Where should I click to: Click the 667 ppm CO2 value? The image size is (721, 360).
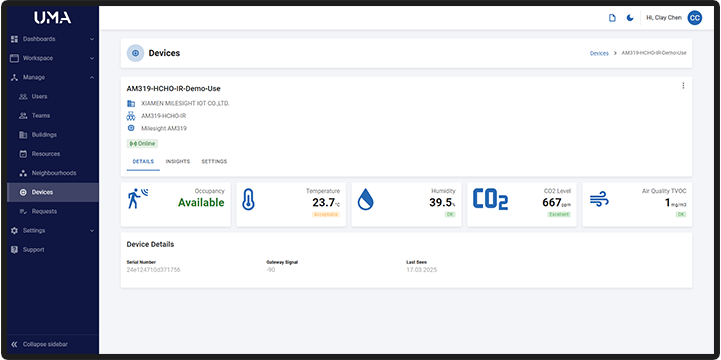pyautogui.click(x=556, y=203)
